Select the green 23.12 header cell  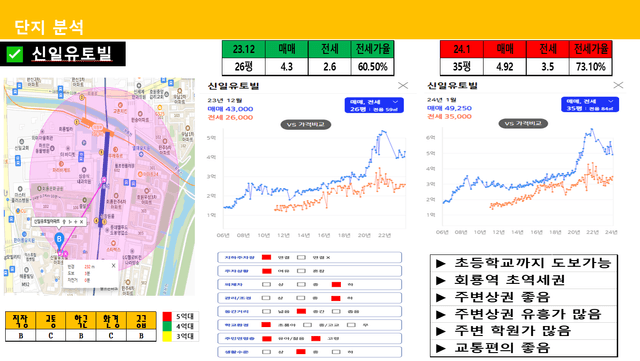(244, 49)
